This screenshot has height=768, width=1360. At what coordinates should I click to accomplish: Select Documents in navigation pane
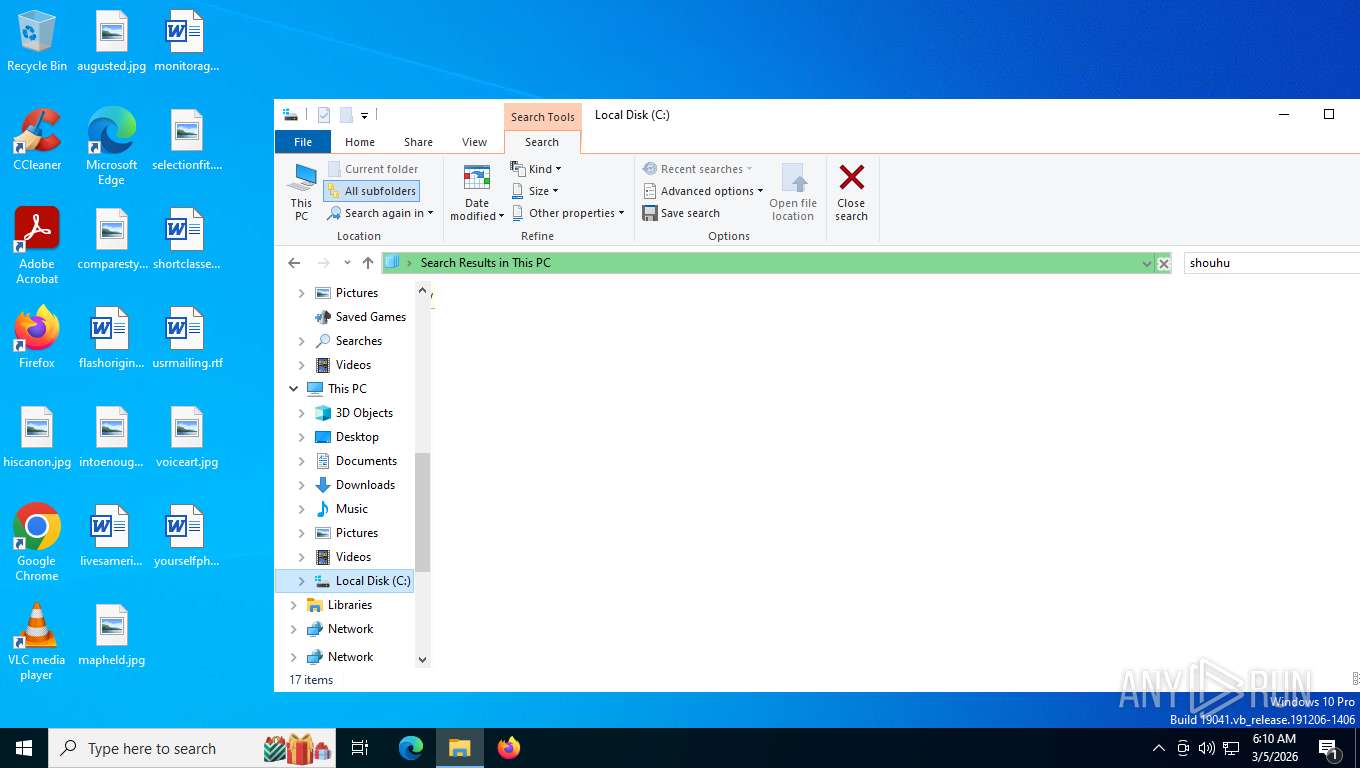[366, 461]
